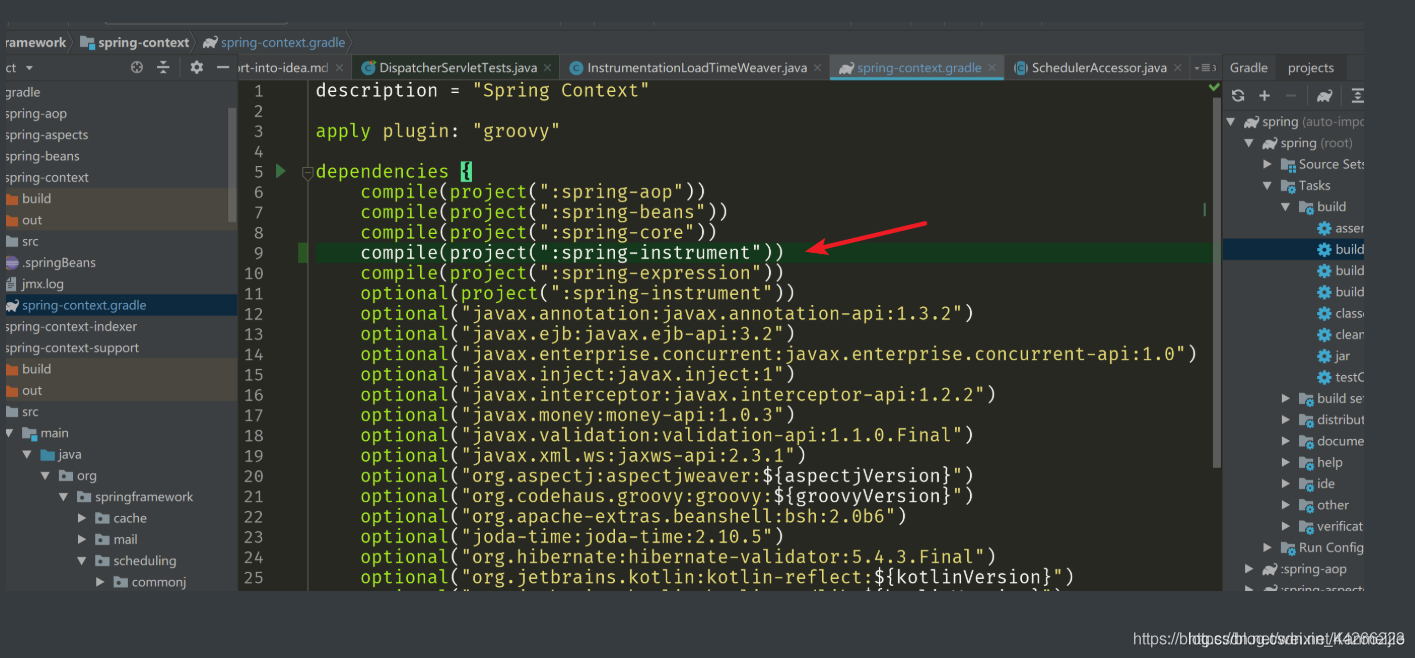Screen dimensions: 1415x658
Task: Select the spring-context-indexer module
Action: [x=71, y=326]
